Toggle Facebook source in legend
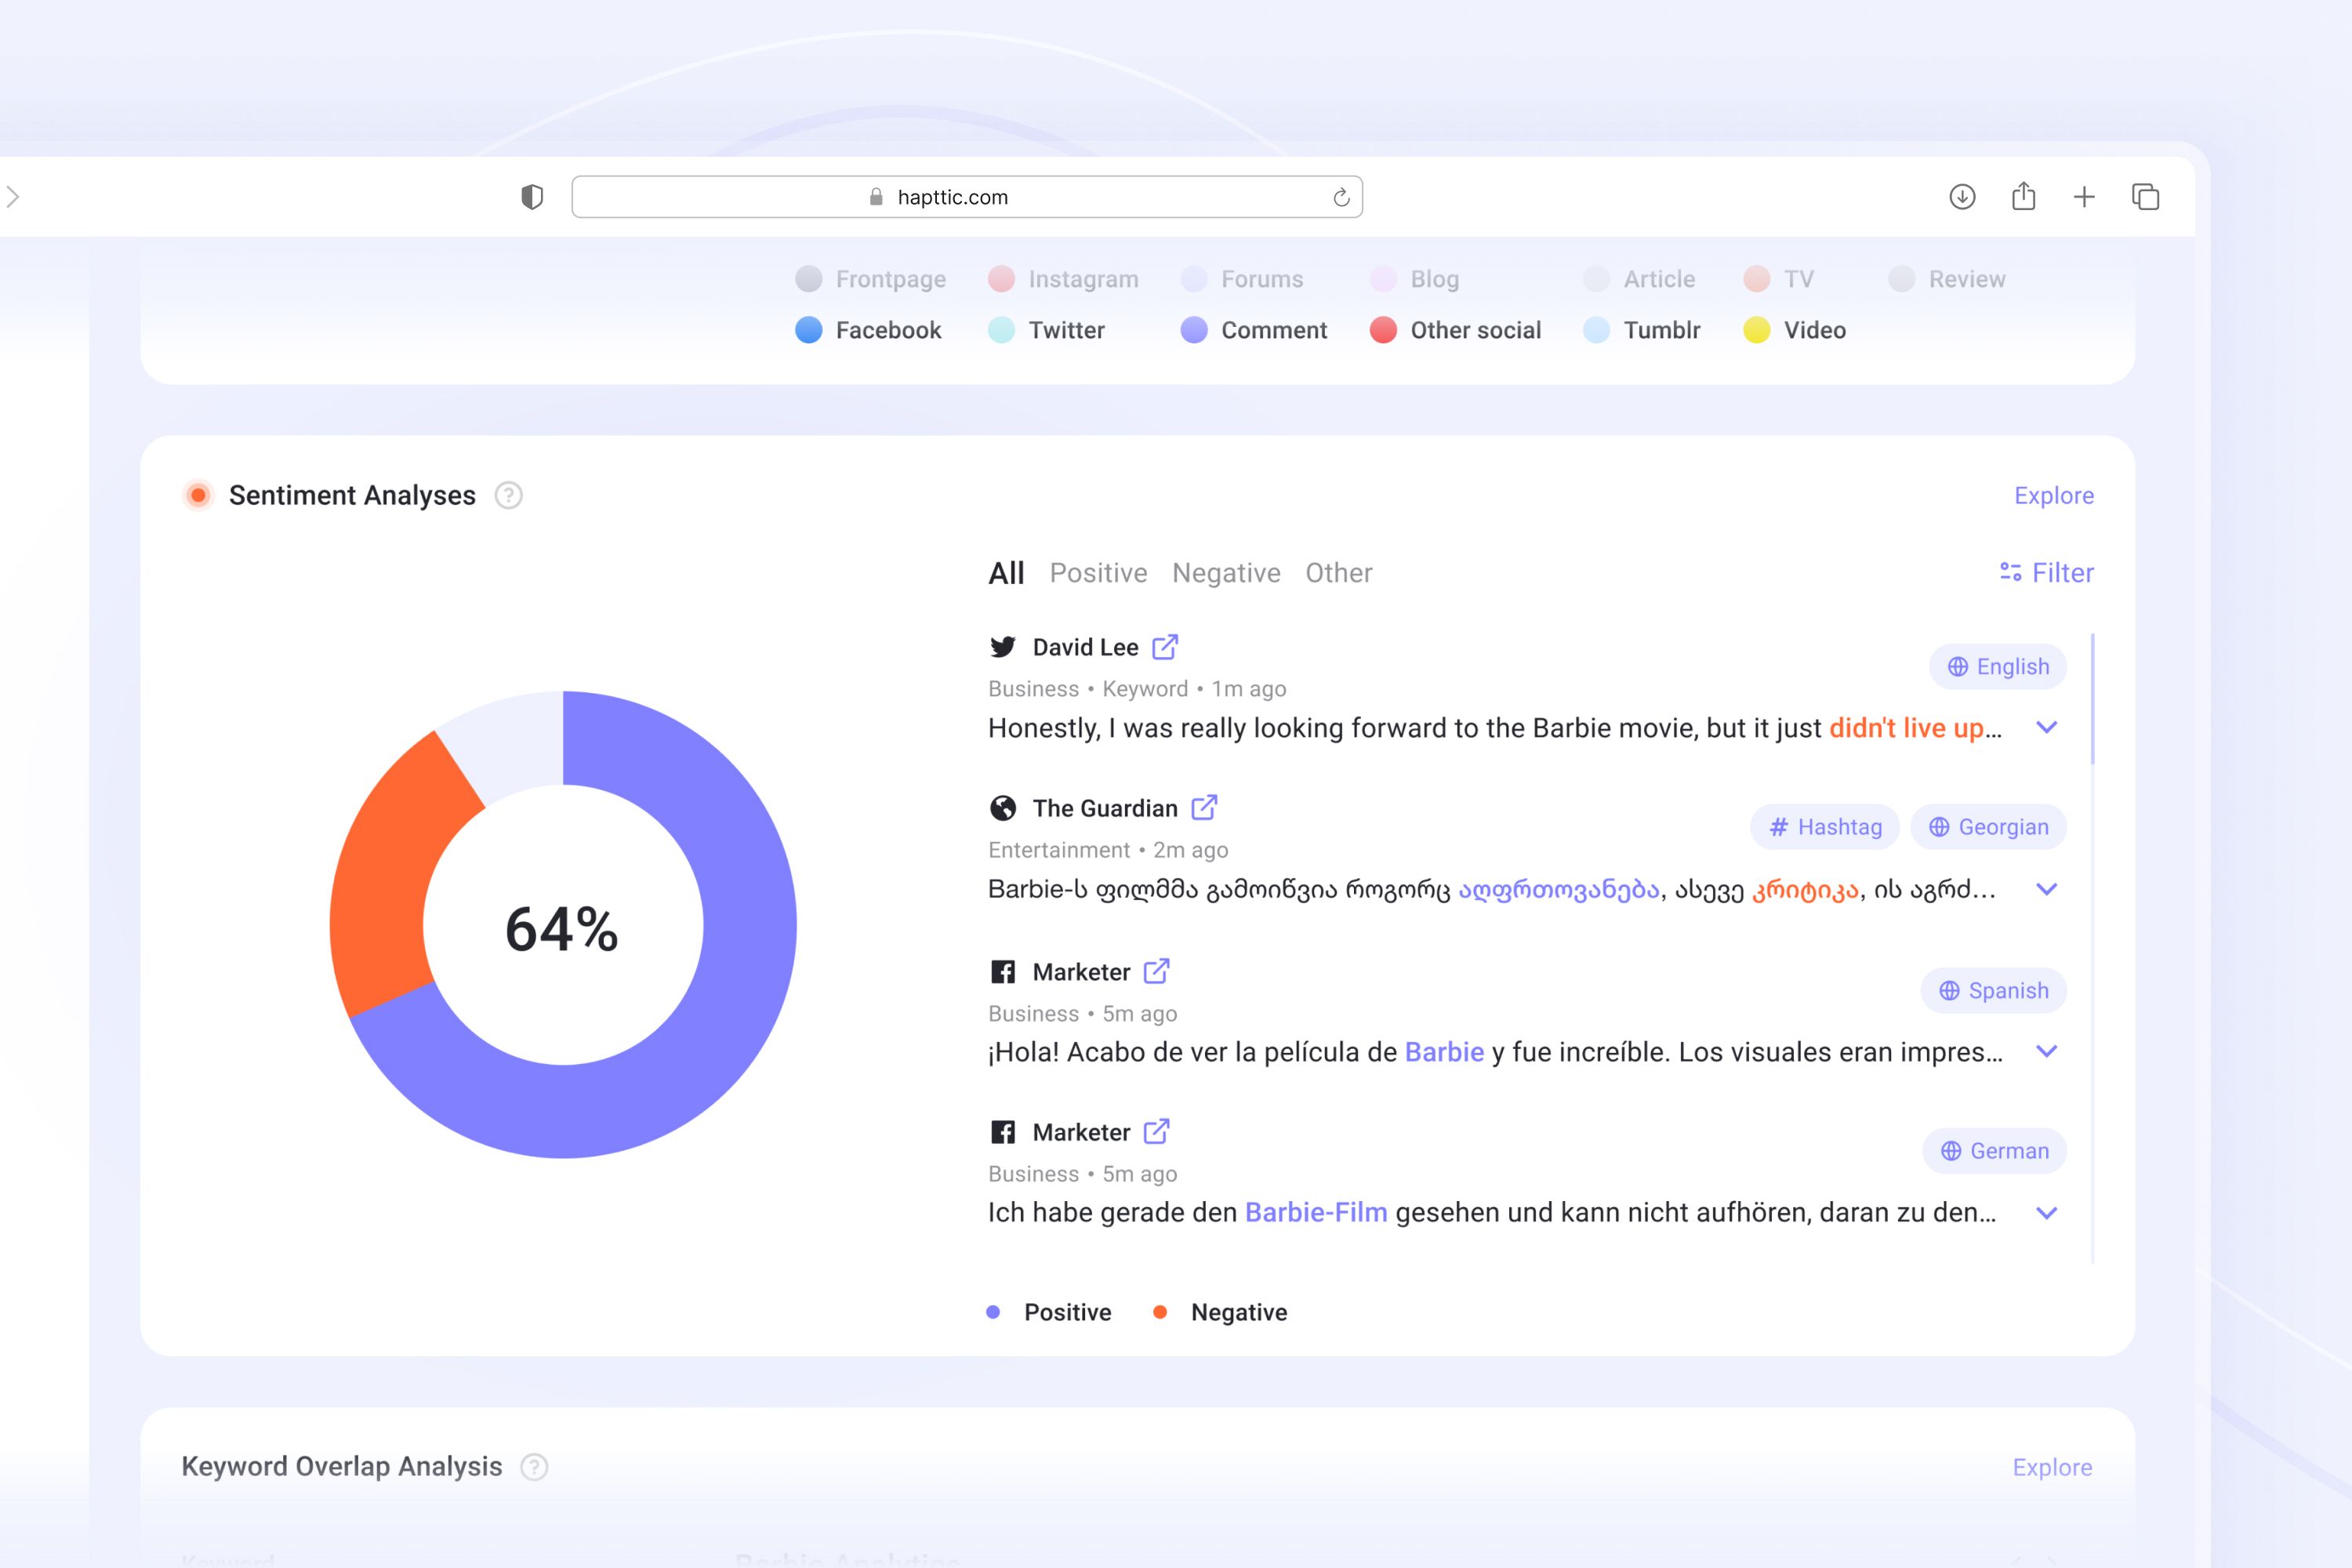The height and width of the screenshot is (1568, 2352). (x=868, y=330)
